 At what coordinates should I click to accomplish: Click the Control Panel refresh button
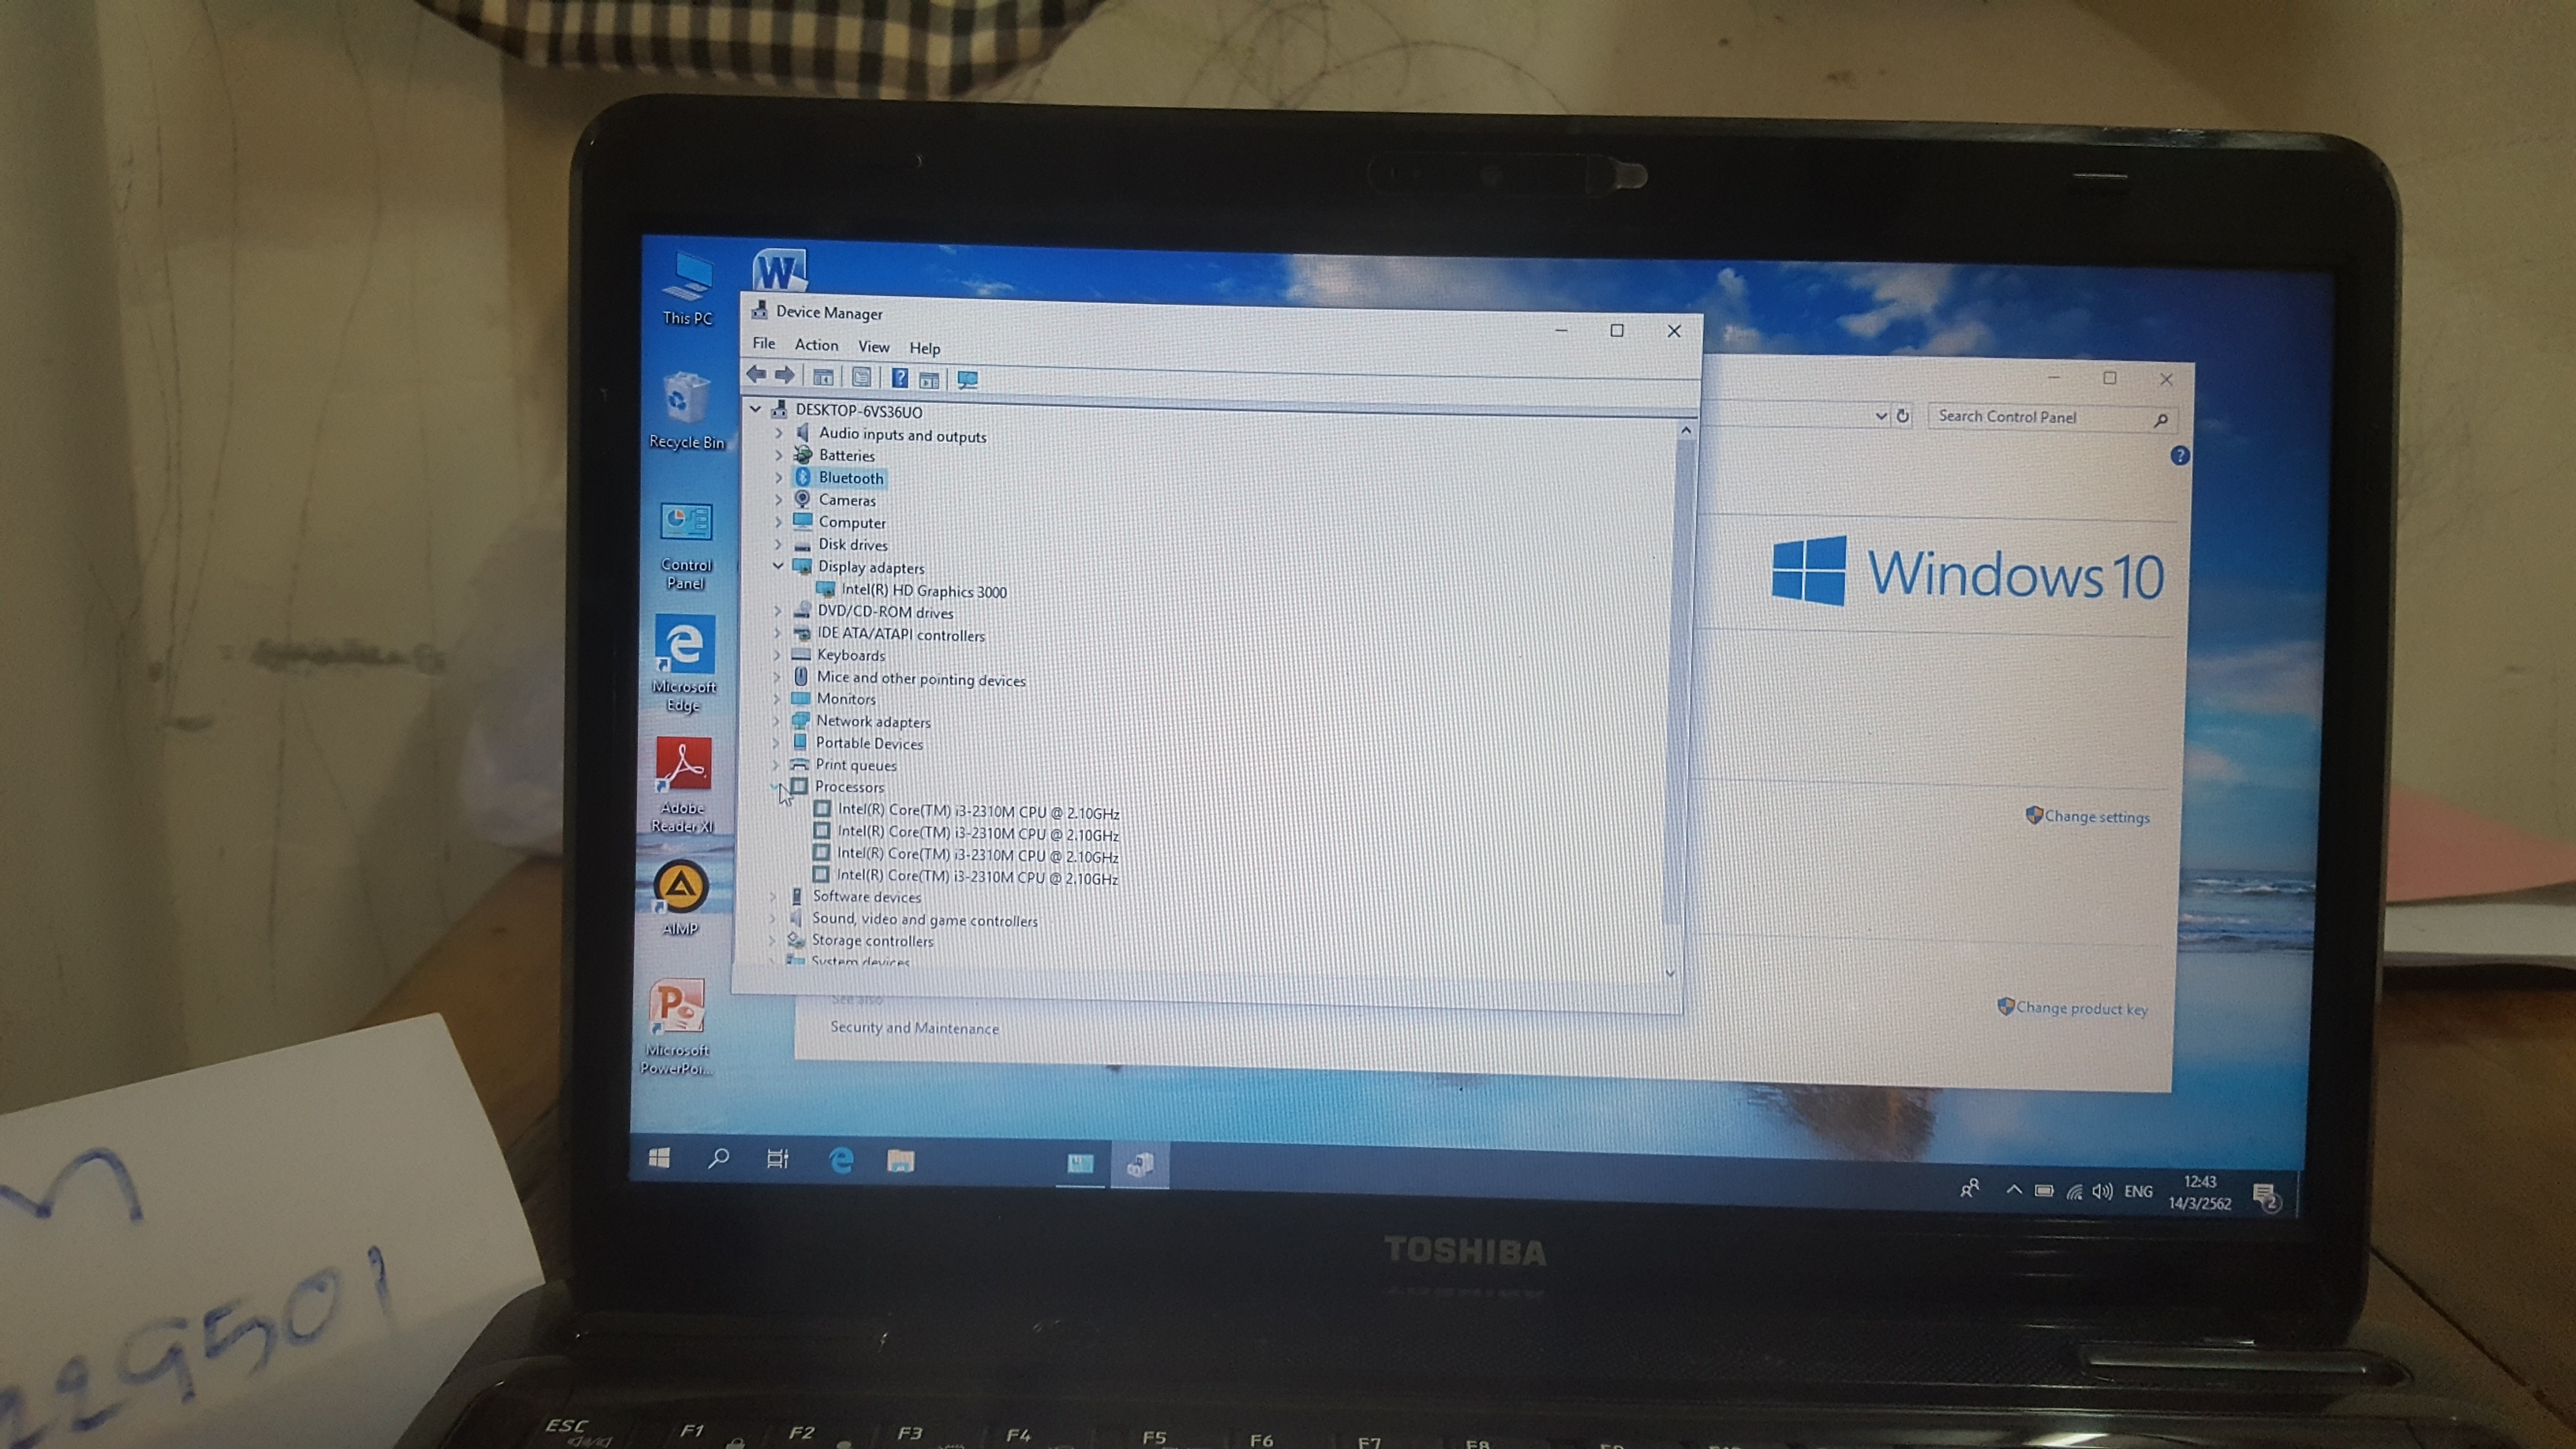click(1903, 416)
